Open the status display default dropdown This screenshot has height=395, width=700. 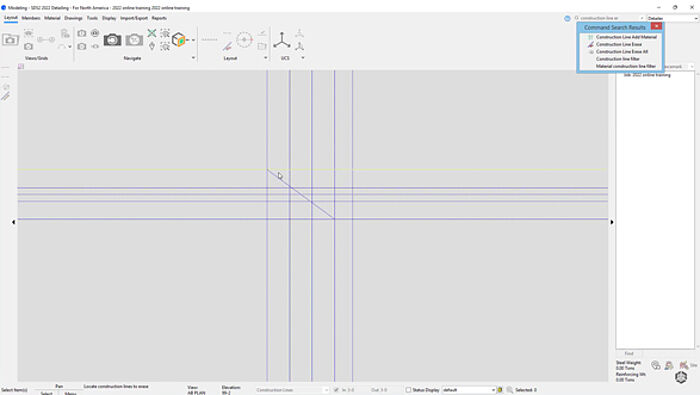pyautogui.click(x=469, y=390)
